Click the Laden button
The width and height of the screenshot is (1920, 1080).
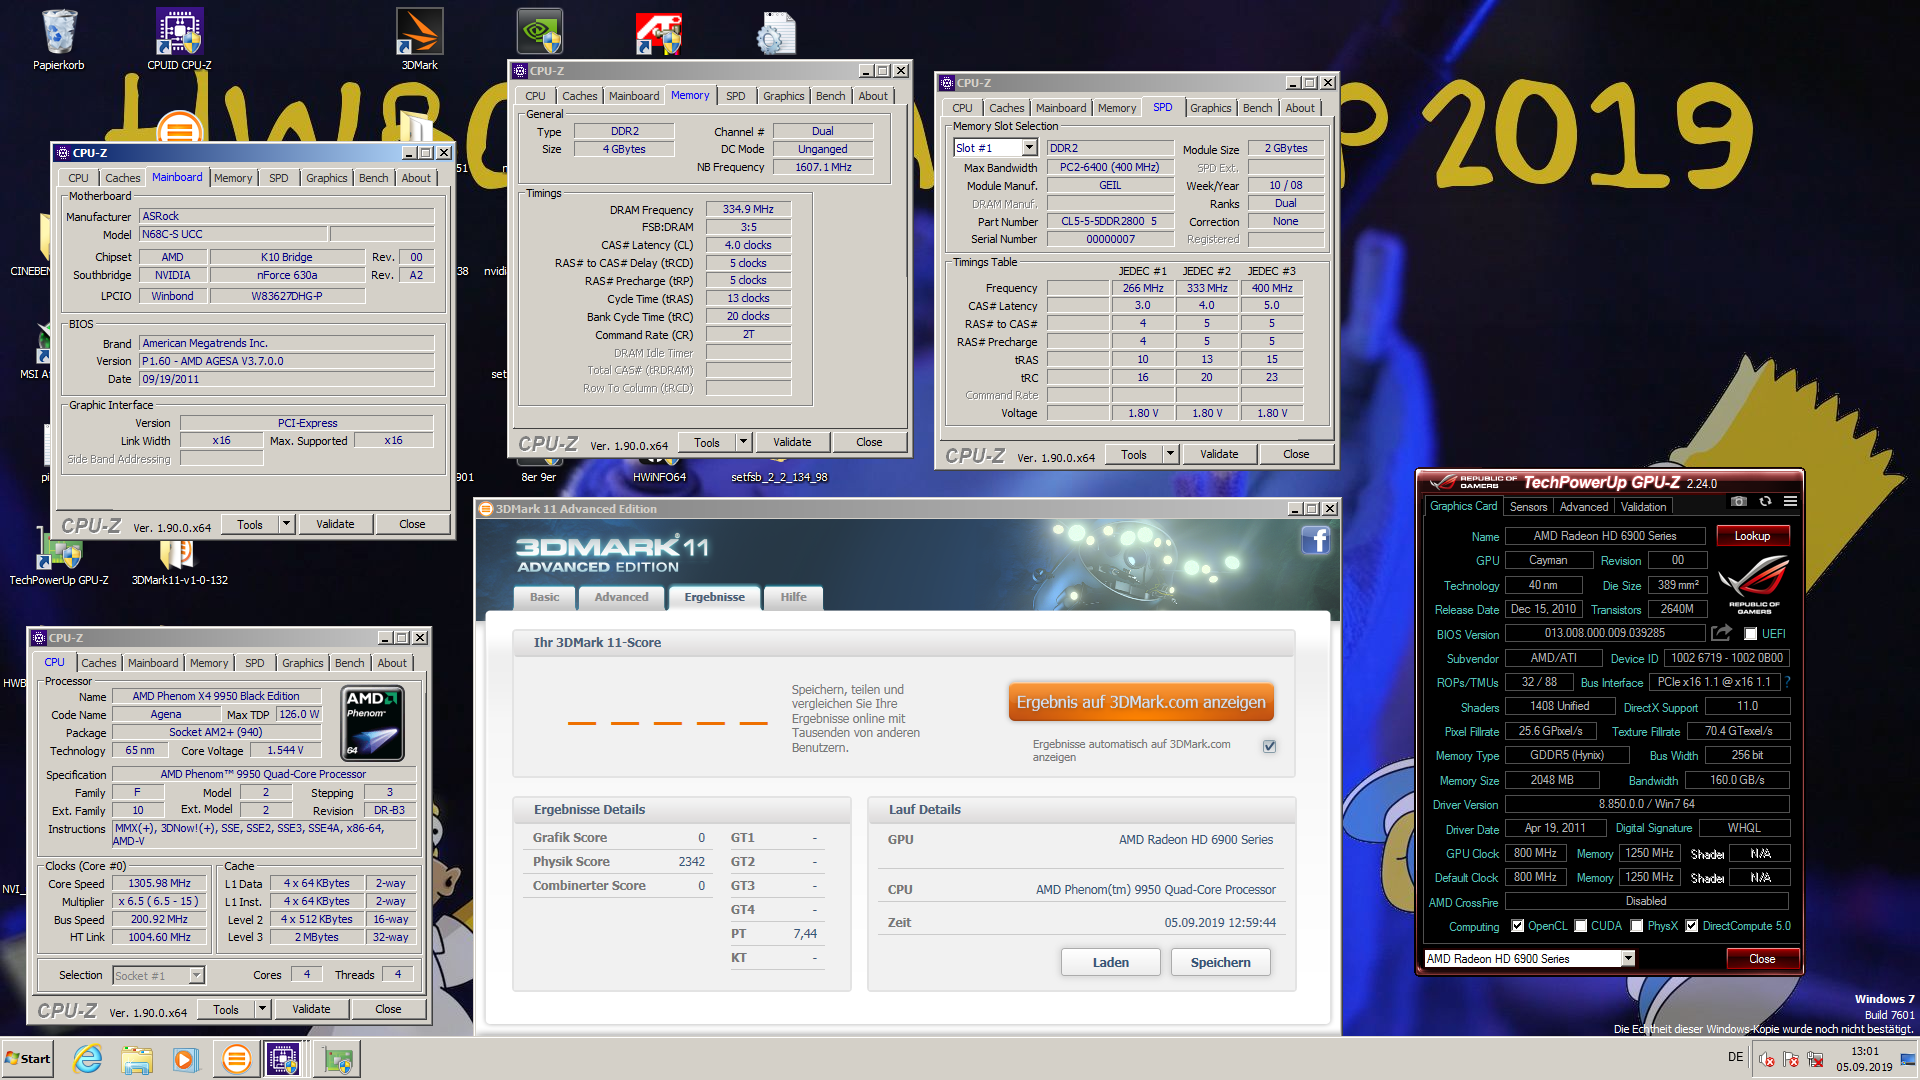click(1110, 962)
